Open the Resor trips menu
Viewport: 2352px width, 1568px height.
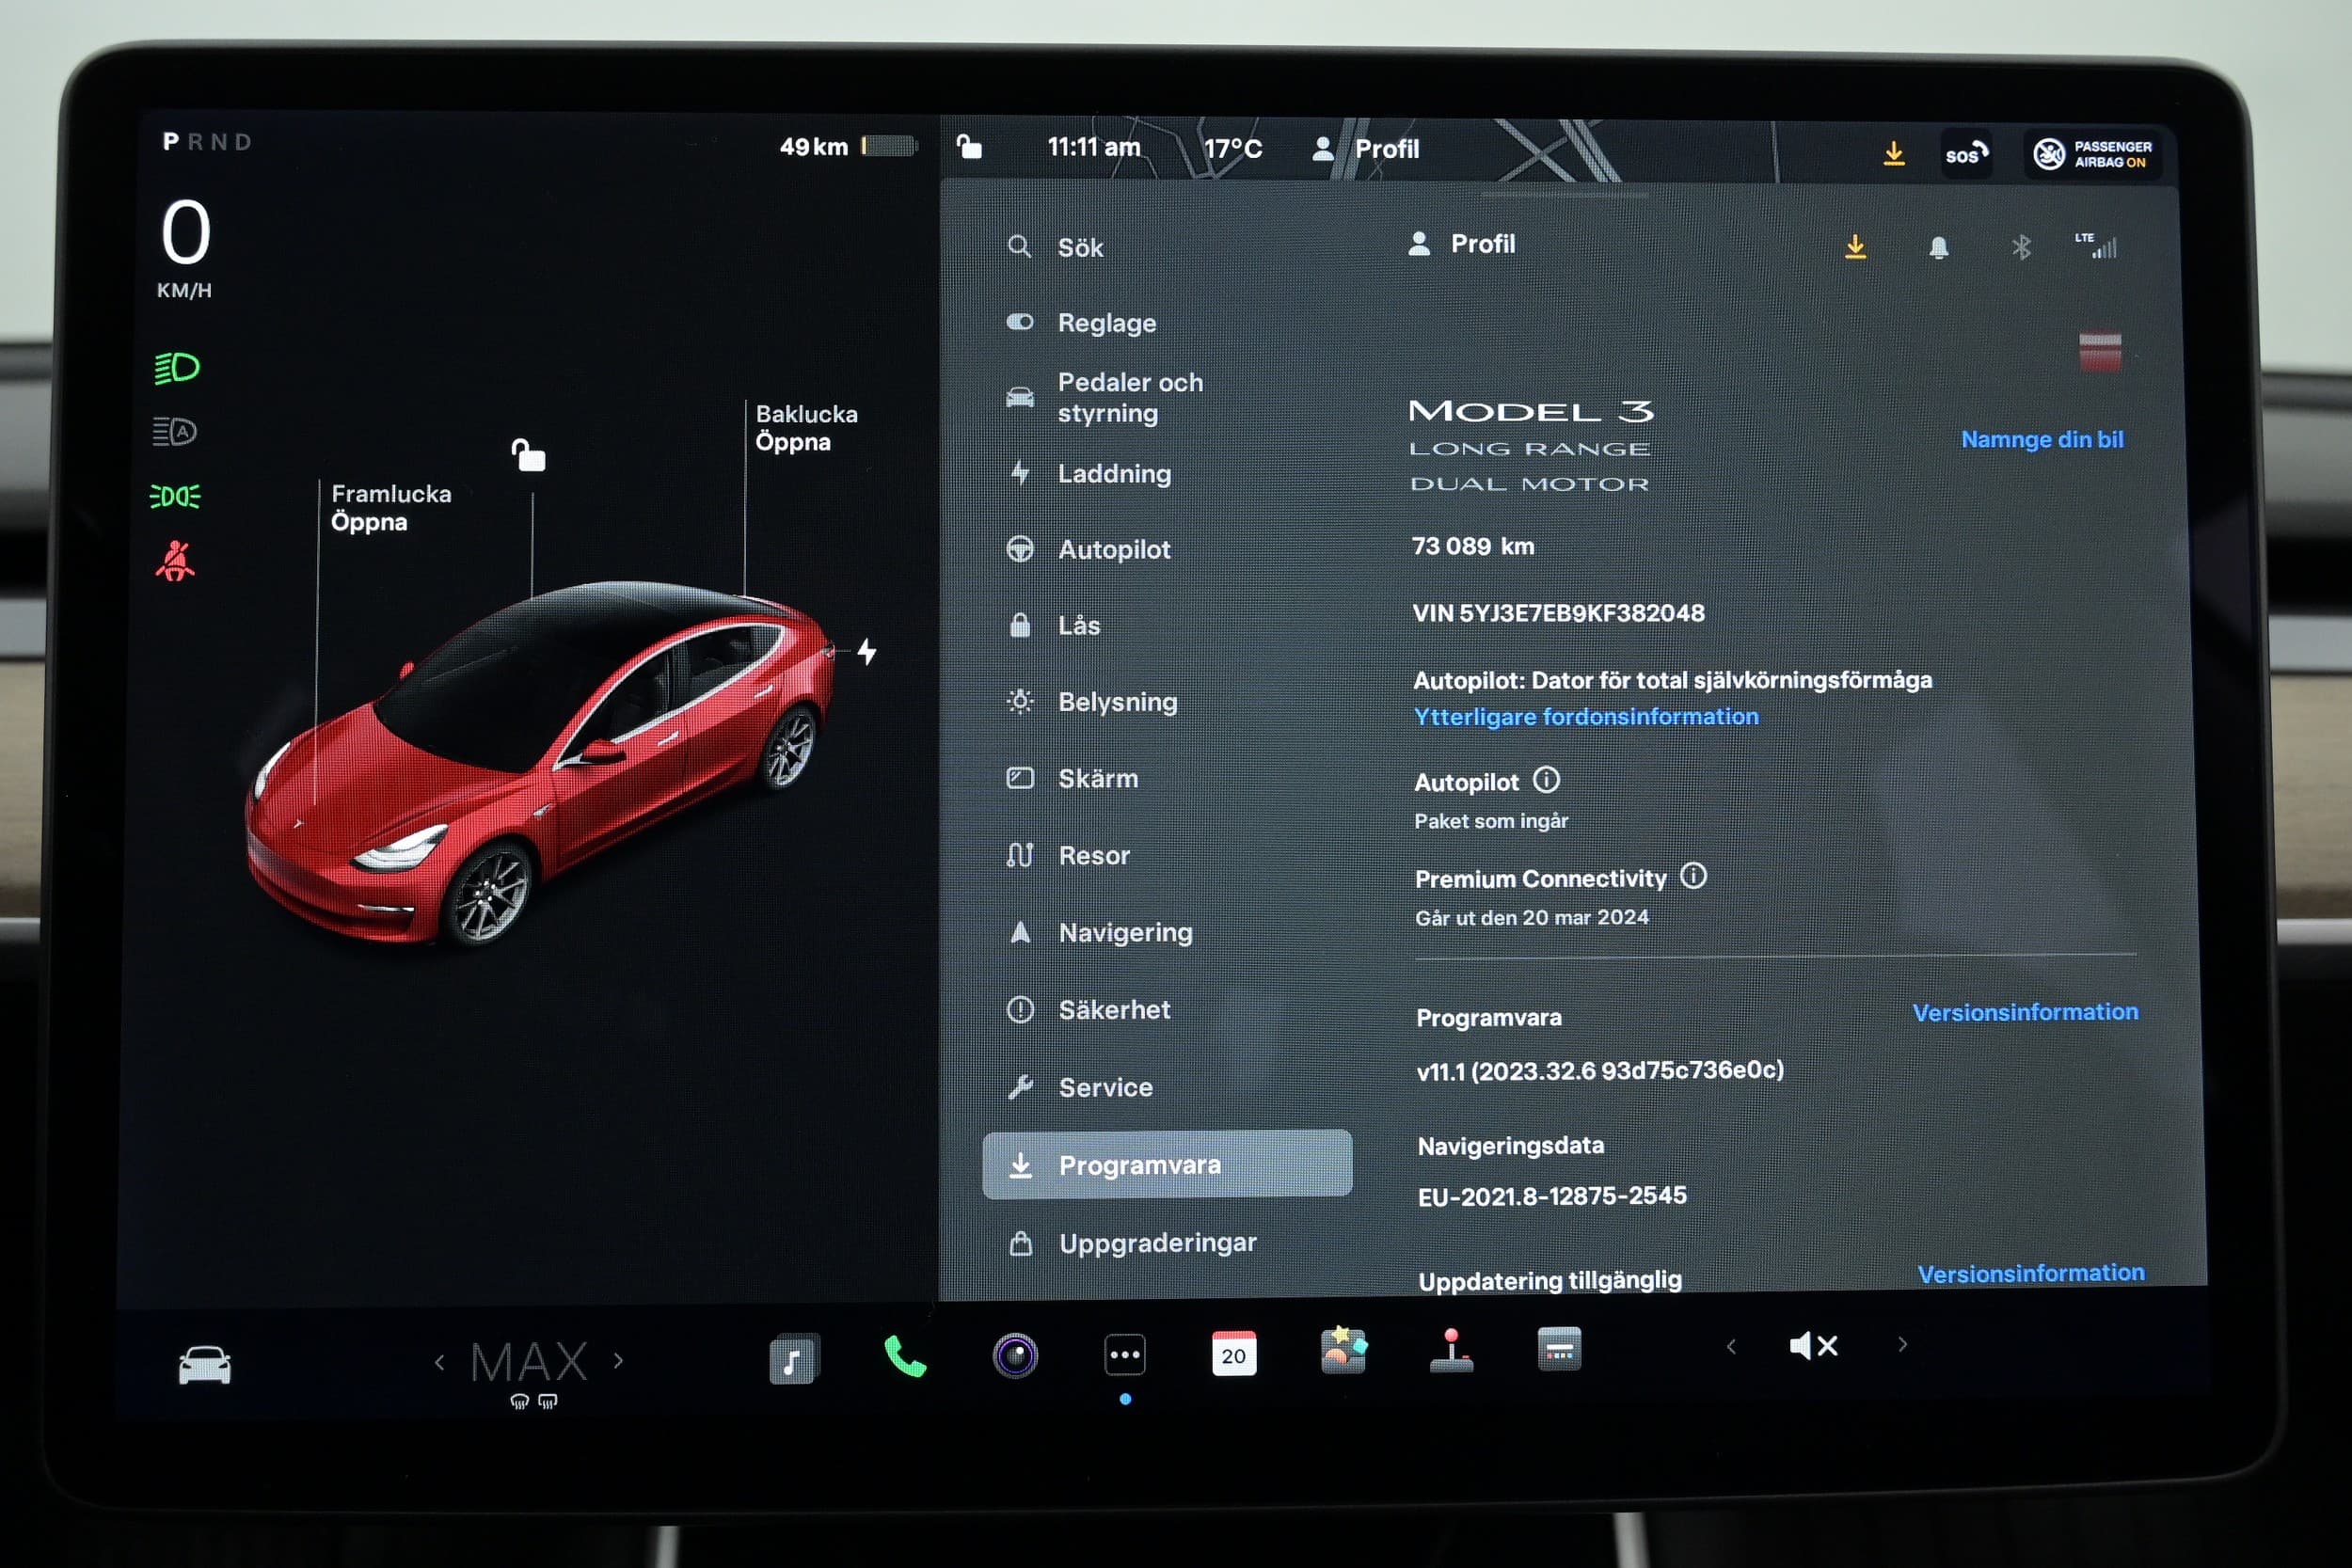pos(1068,855)
